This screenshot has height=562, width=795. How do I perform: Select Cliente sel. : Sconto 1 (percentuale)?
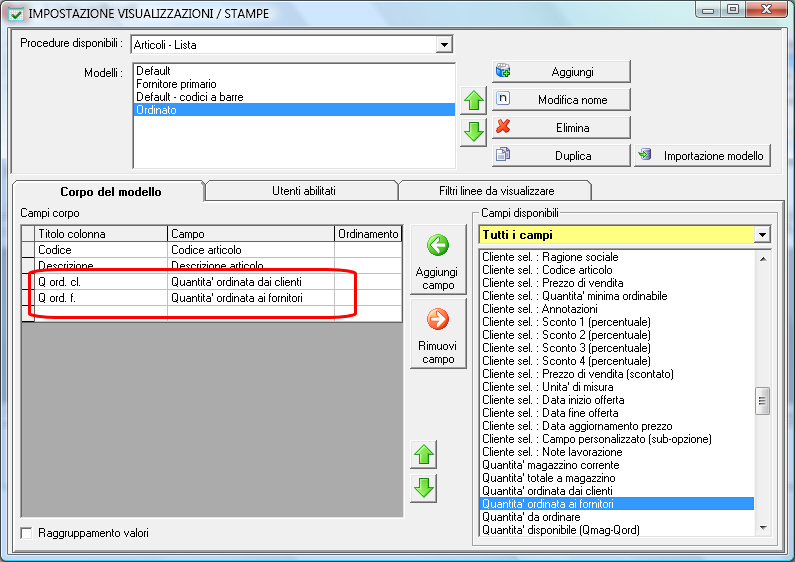pyautogui.click(x=617, y=322)
